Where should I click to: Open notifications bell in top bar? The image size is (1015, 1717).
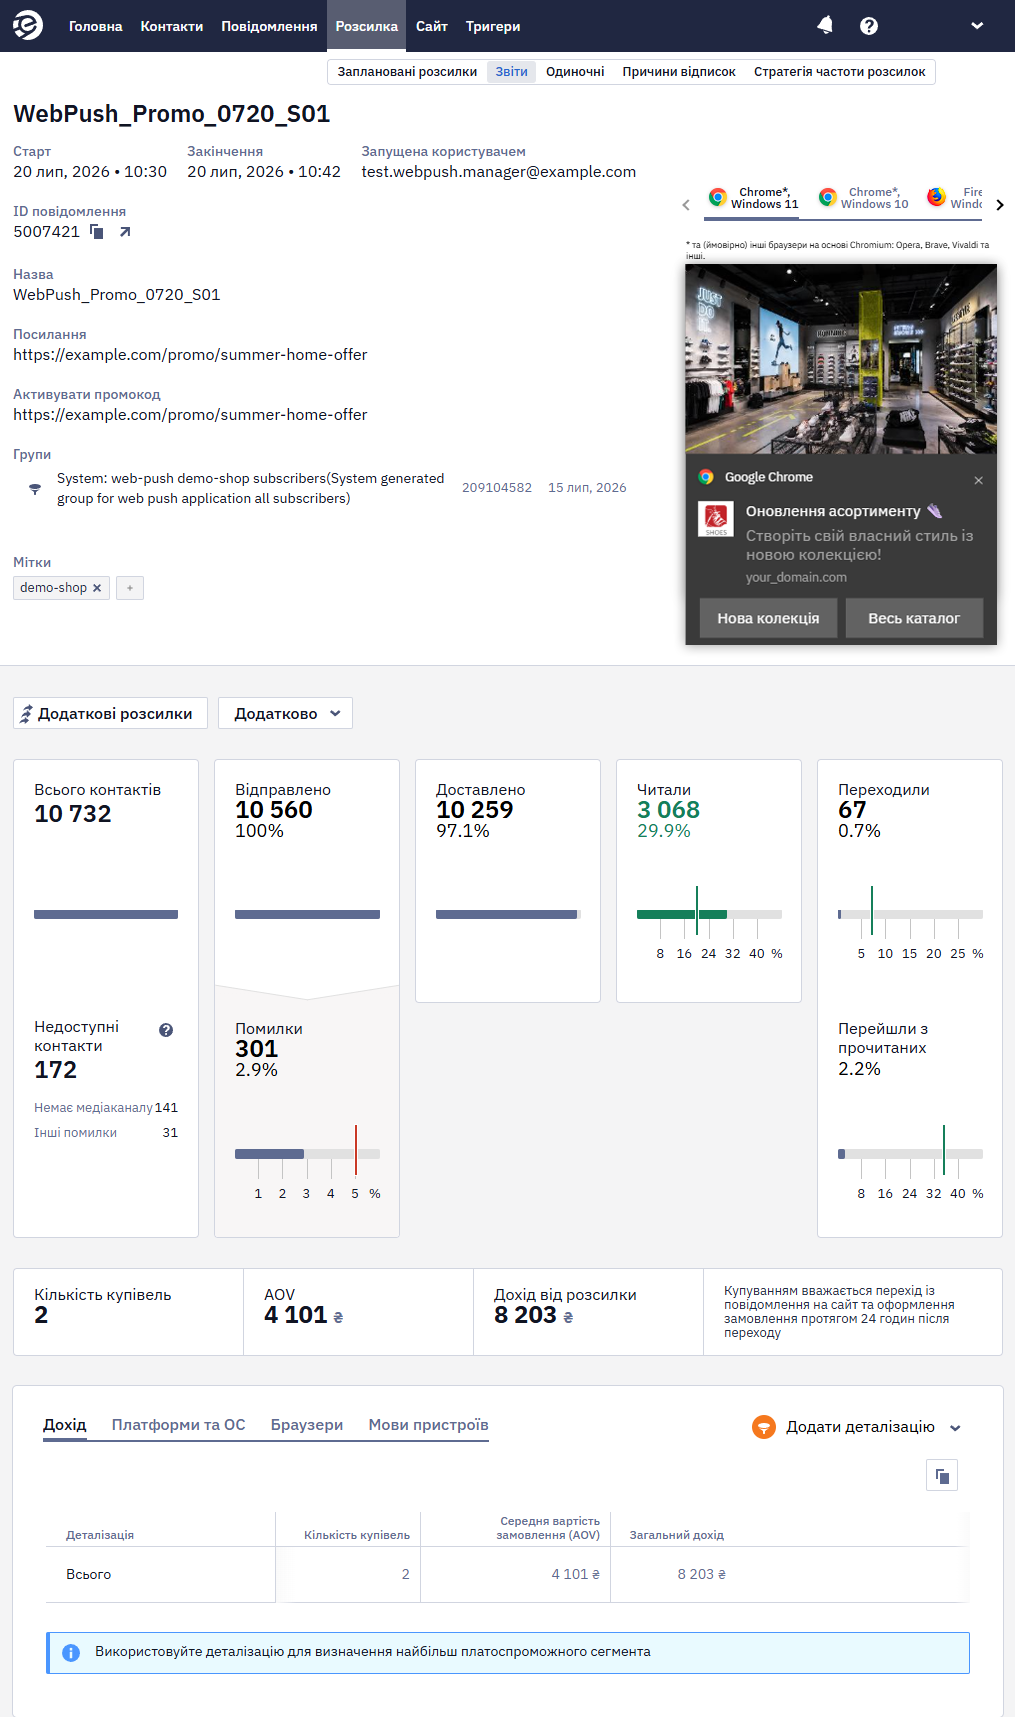click(825, 26)
